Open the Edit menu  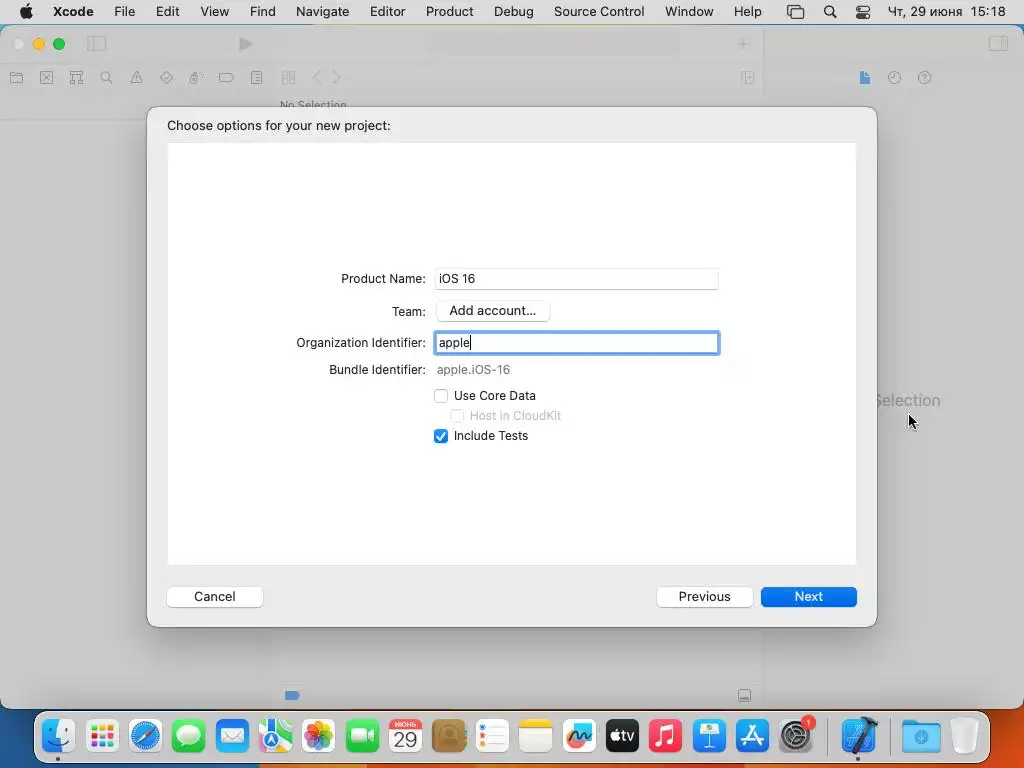(168, 12)
